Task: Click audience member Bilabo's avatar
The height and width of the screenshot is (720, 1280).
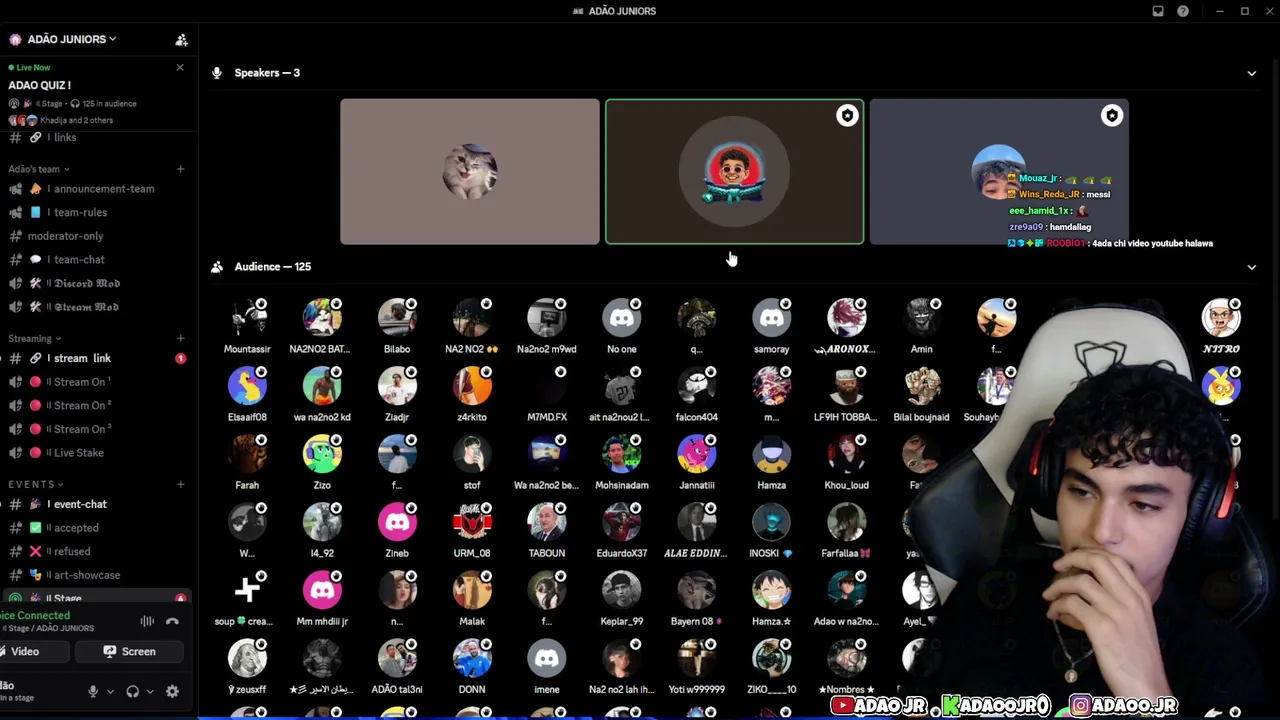Action: coord(397,318)
